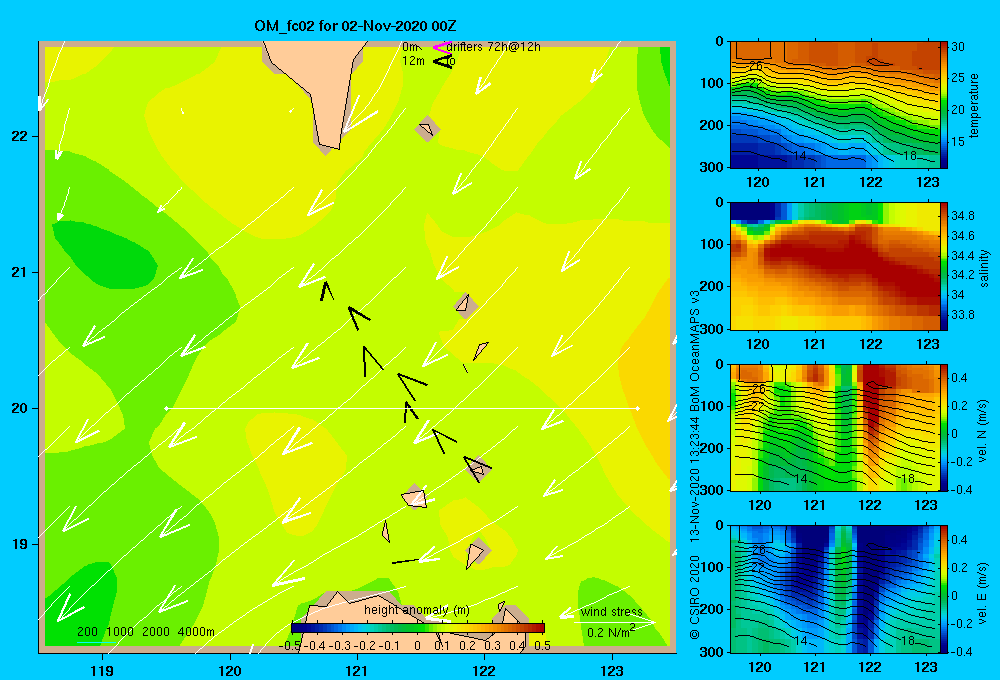Click the '34.8' tick on salinity colorbar

coord(962,215)
